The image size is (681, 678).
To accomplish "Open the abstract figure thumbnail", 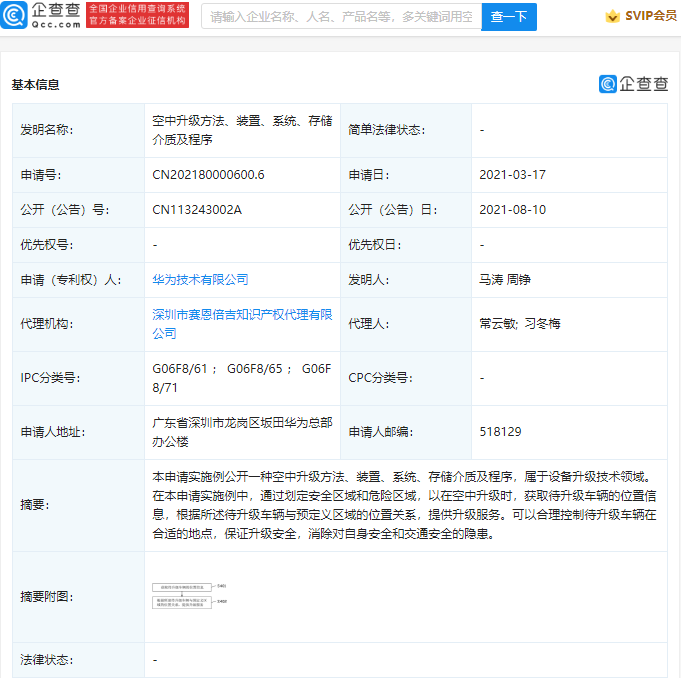I will click(189, 596).
